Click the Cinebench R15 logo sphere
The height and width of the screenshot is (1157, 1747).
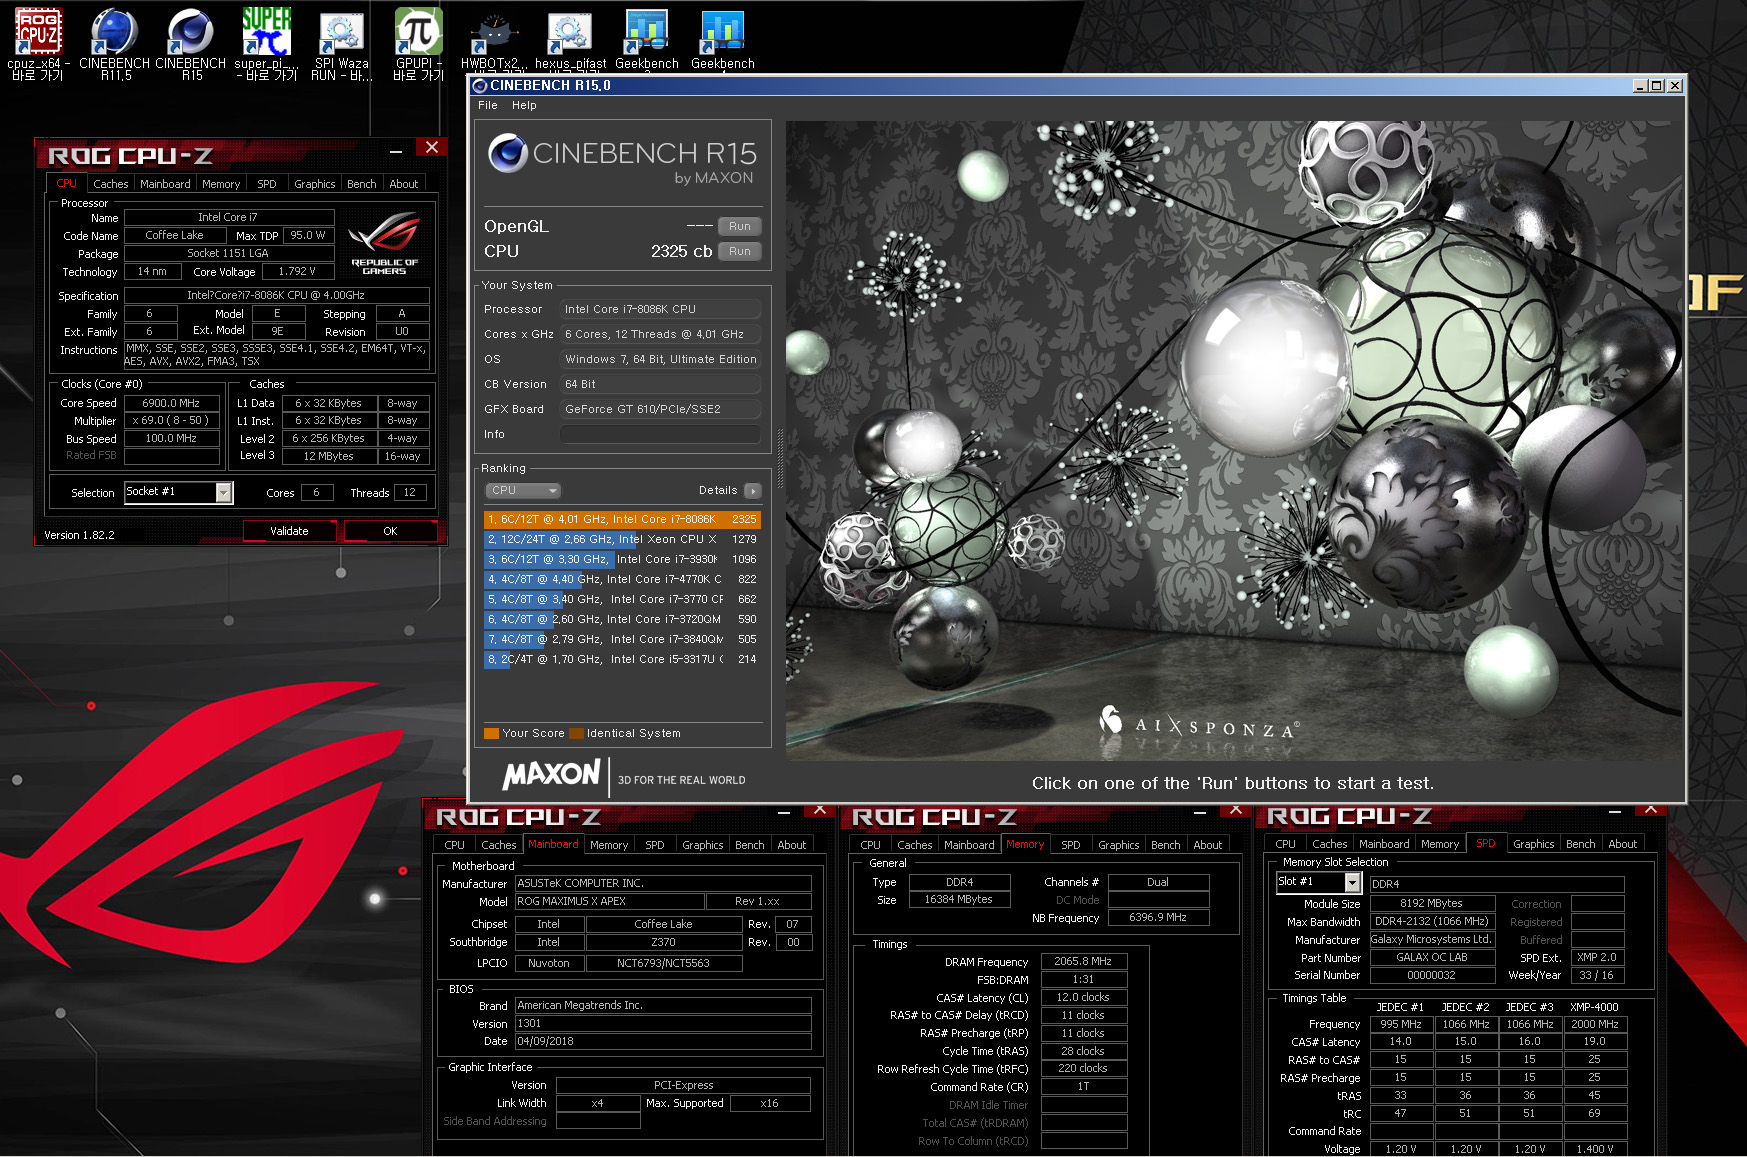click(x=508, y=153)
